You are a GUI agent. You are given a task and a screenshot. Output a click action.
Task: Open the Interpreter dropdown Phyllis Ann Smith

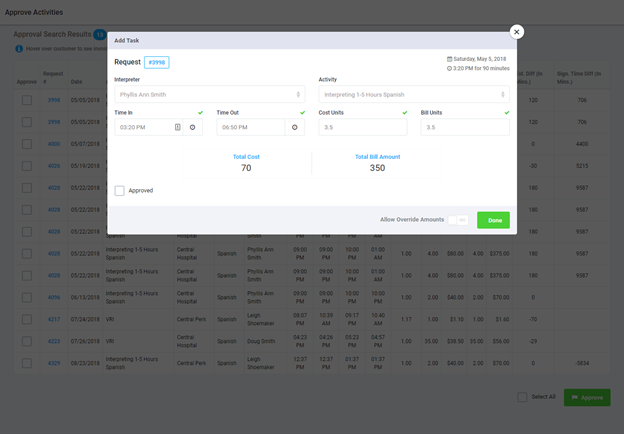(x=210, y=95)
